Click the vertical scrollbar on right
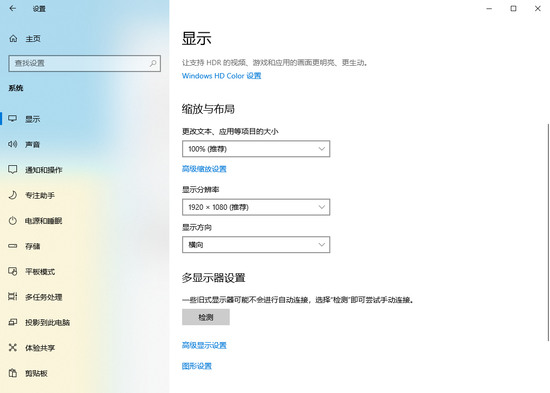Image resolution: width=550 pixels, height=393 pixels. click(548, 232)
